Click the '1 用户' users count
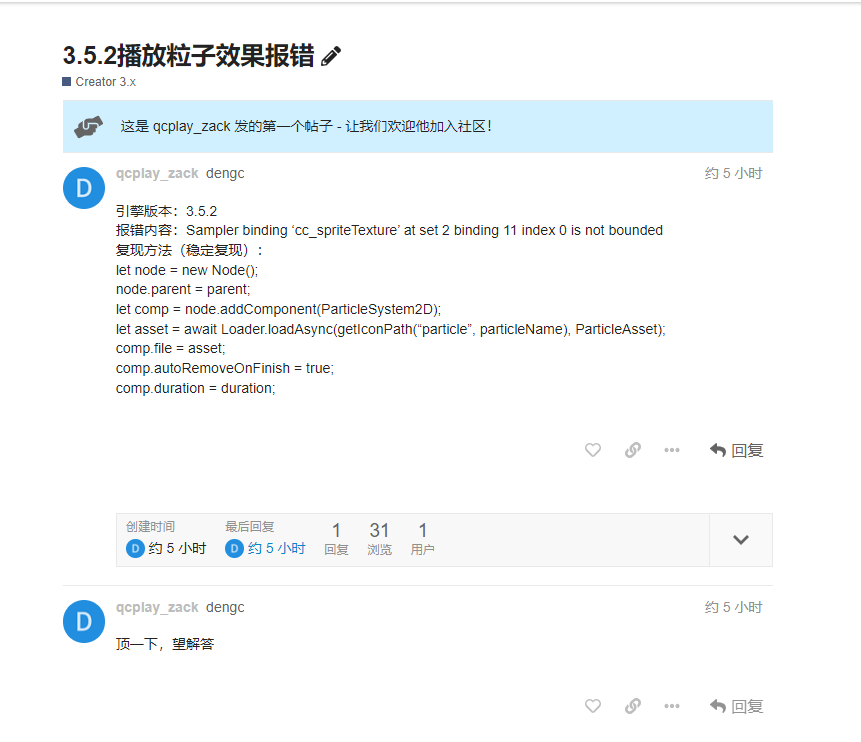This screenshot has width=861, height=742. coord(422,539)
